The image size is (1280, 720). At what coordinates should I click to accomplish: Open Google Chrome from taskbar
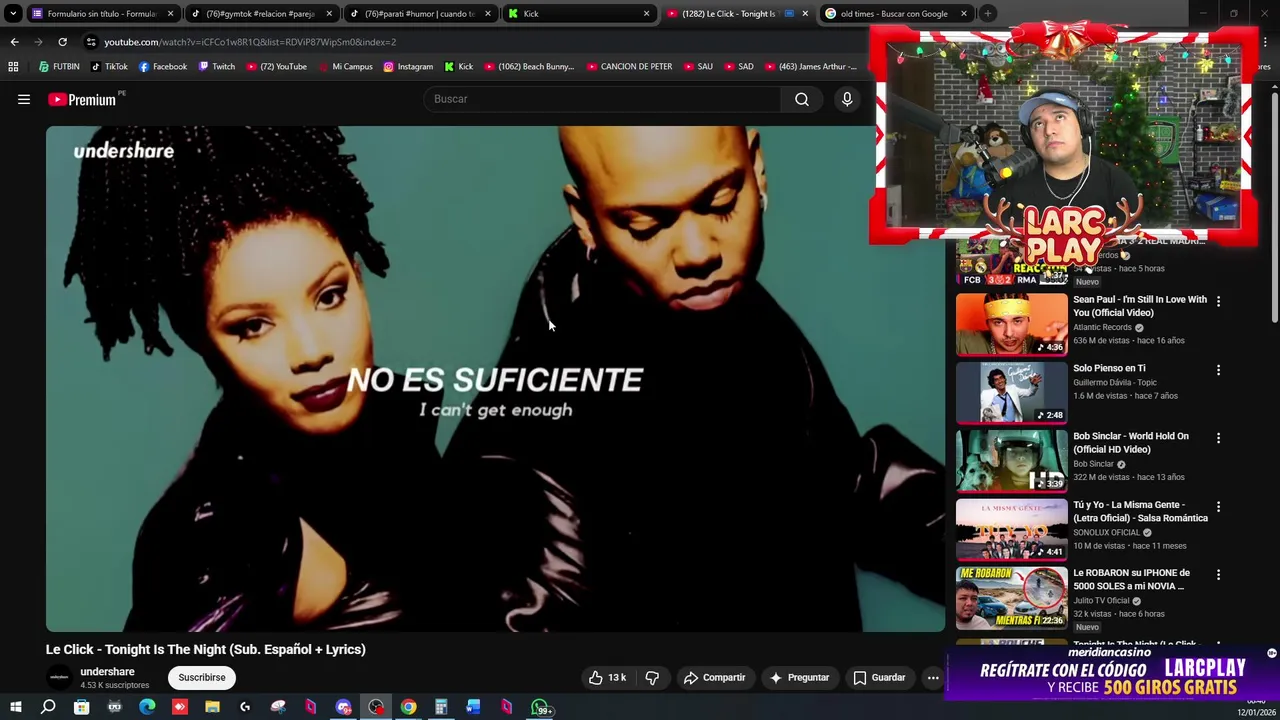tap(408, 708)
